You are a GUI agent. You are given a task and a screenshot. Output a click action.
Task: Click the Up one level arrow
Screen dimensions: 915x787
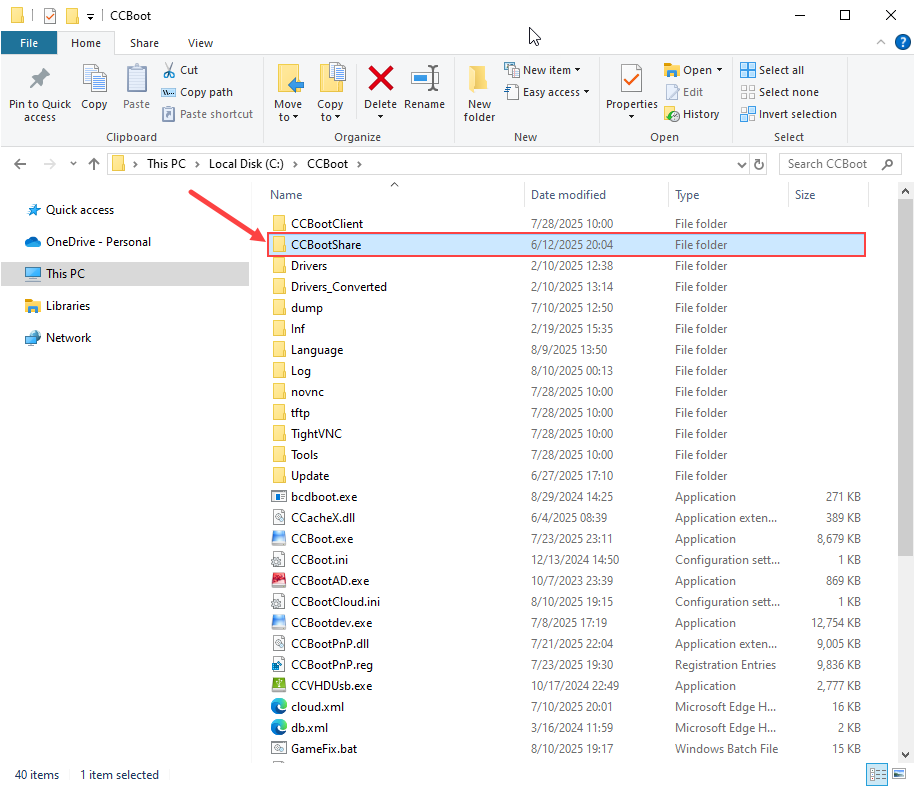(x=94, y=164)
